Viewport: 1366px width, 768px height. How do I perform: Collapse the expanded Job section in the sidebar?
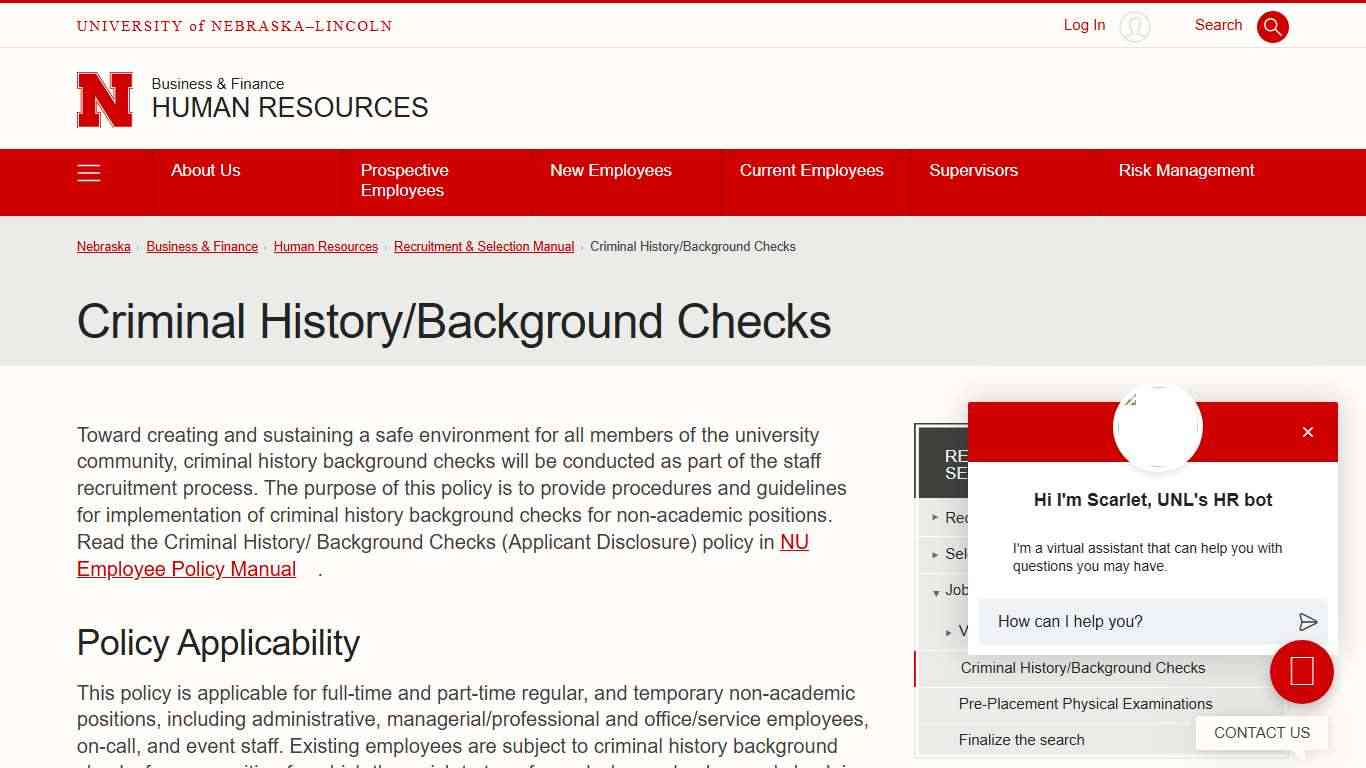click(x=937, y=591)
